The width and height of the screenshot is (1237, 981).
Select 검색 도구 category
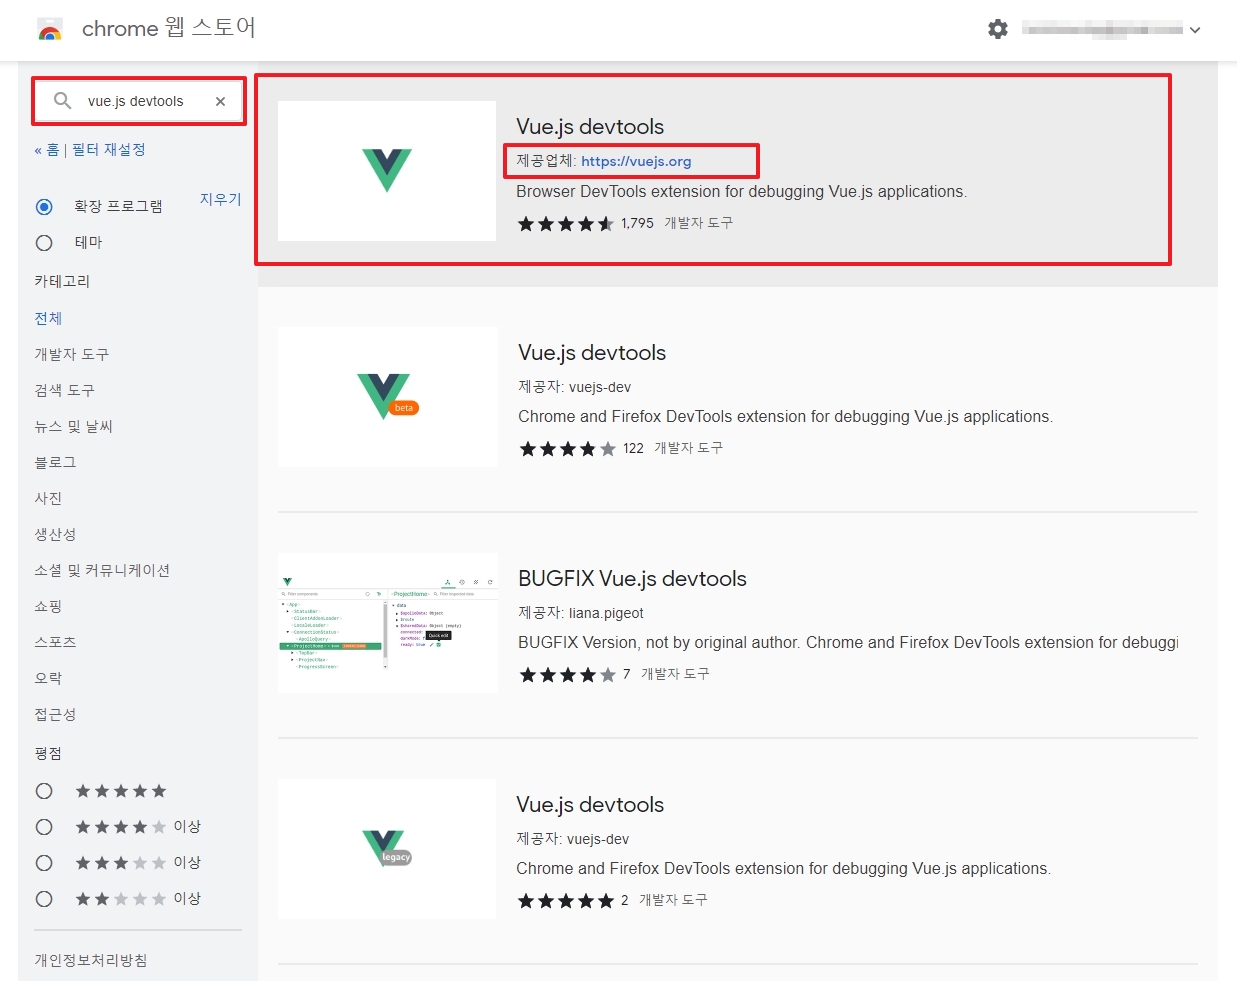point(64,390)
